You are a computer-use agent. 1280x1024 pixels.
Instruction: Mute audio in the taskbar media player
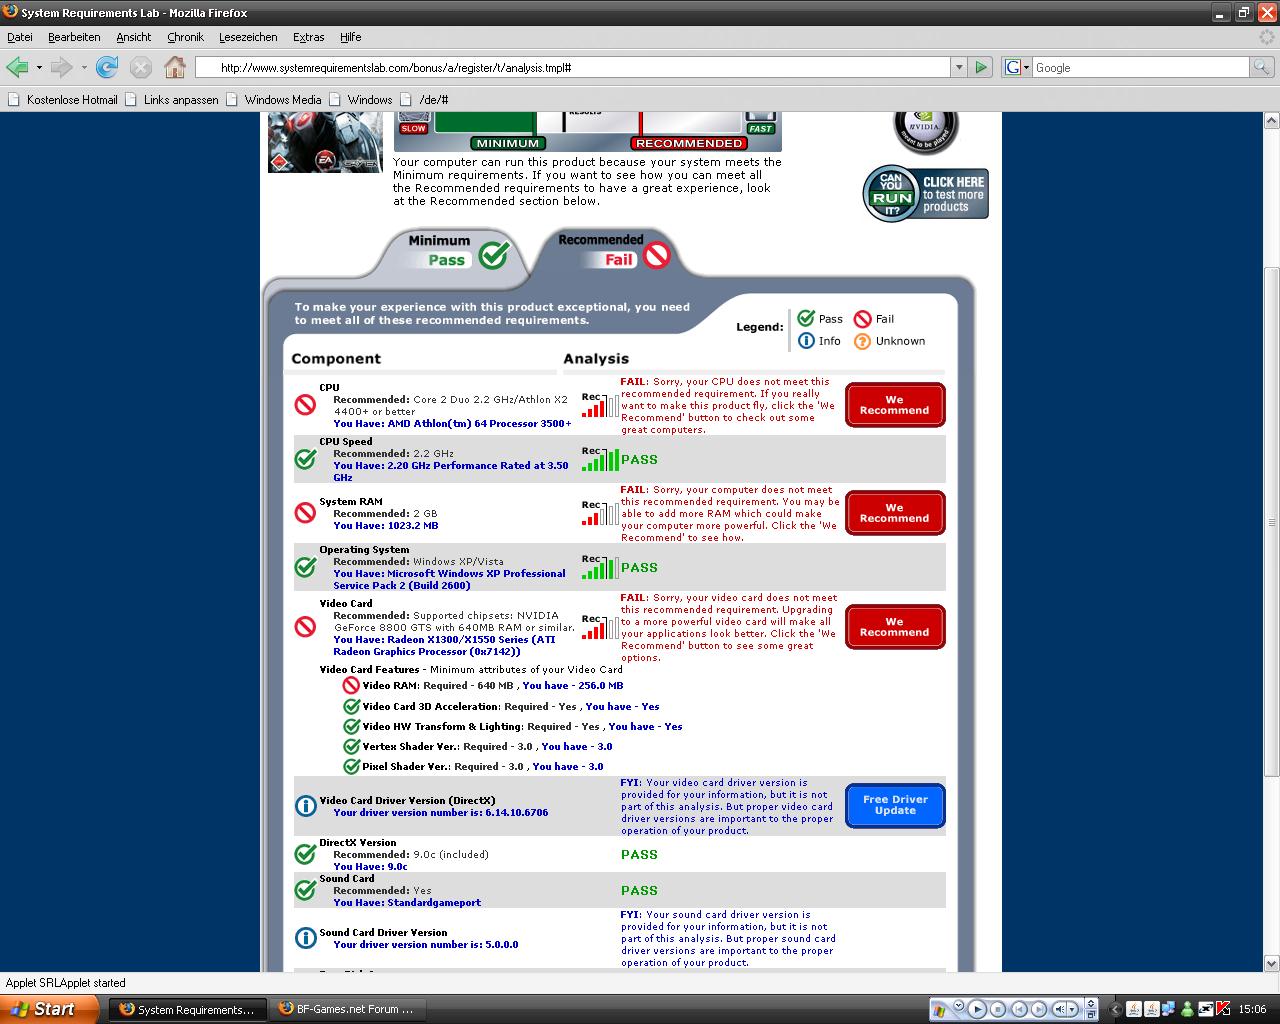1061,1009
